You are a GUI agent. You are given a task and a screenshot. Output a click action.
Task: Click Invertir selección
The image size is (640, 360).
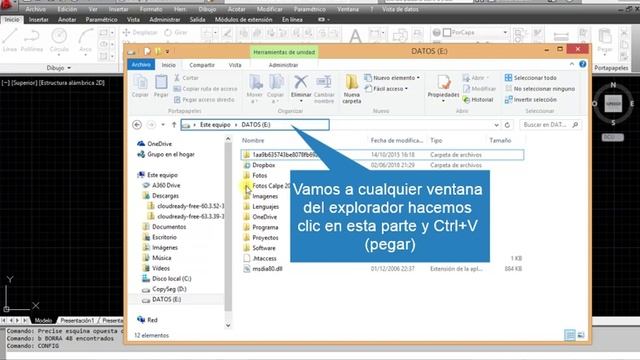pos(531,100)
